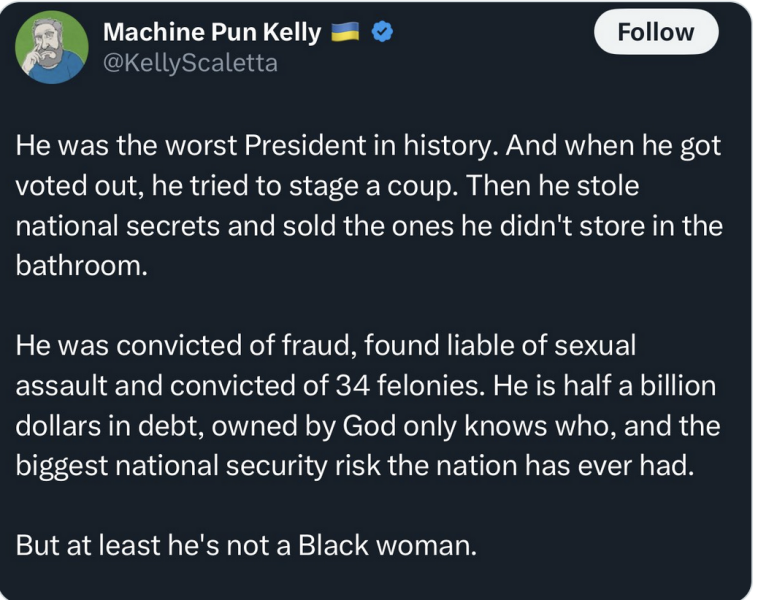
Task: Click the blue verified checkmark badge
Action: 381,33
